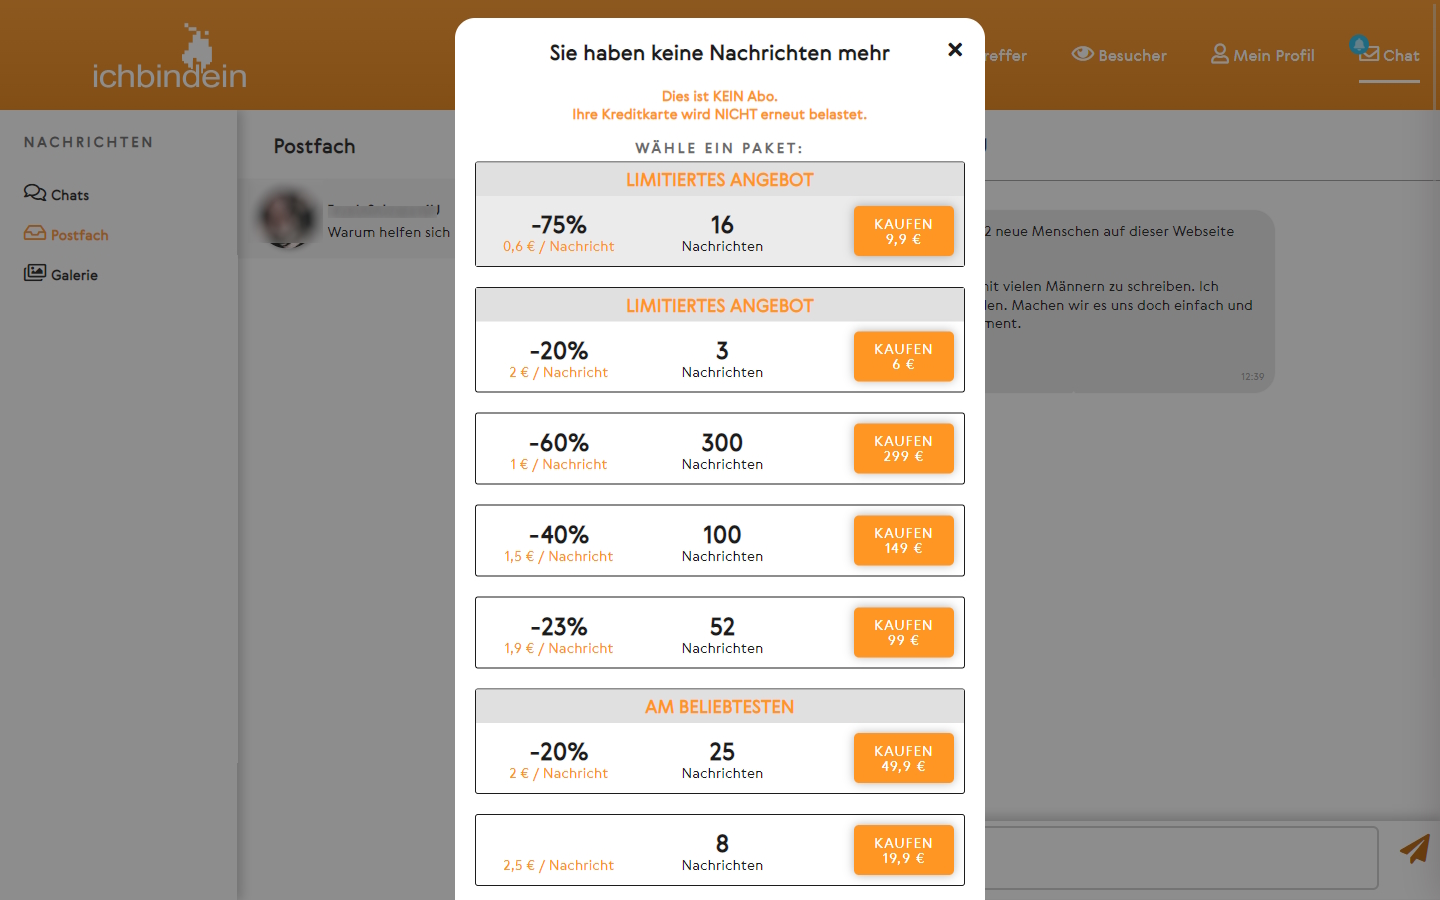Purchase the 52 Nachrichten package
The image size is (1440, 900).
(903, 632)
